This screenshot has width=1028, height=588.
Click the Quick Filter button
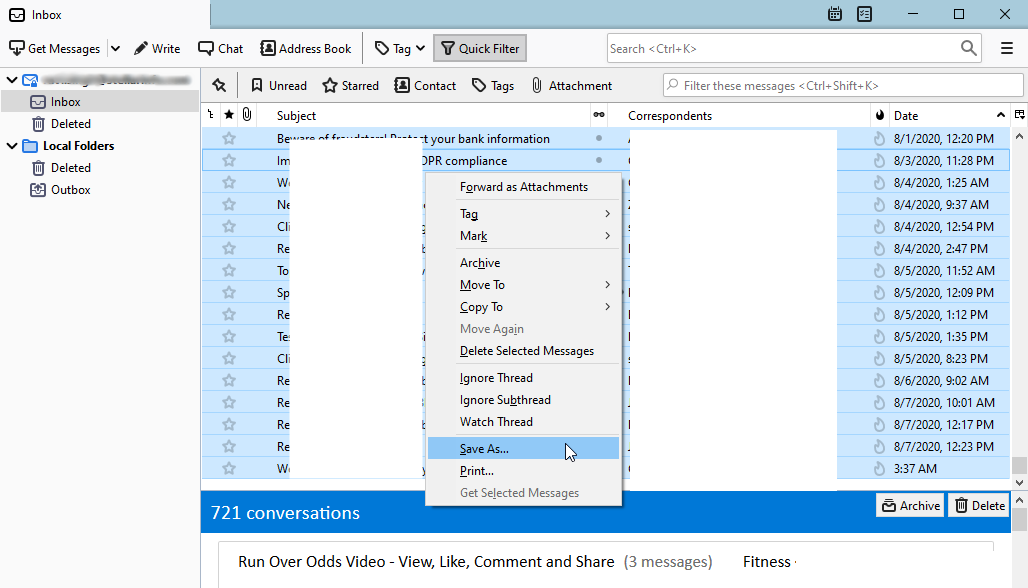pyautogui.click(x=480, y=48)
